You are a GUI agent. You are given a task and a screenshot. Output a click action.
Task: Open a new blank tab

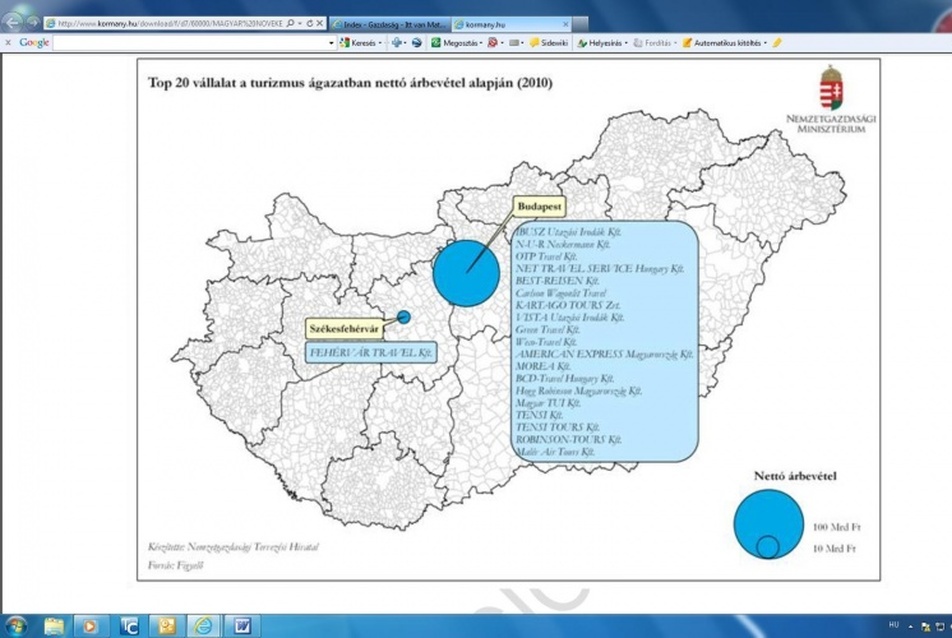pyautogui.click(x=580, y=24)
